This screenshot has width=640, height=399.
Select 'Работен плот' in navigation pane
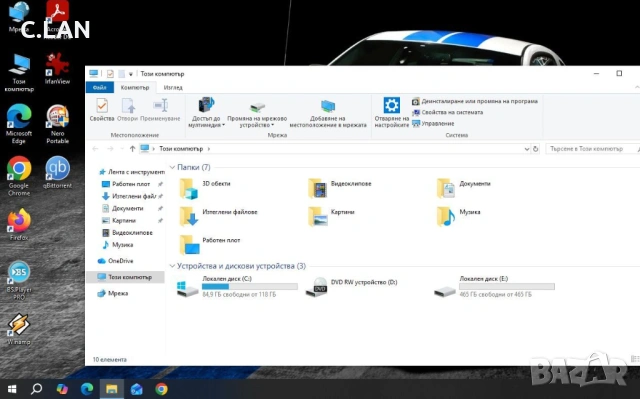click(x=132, y=184)
